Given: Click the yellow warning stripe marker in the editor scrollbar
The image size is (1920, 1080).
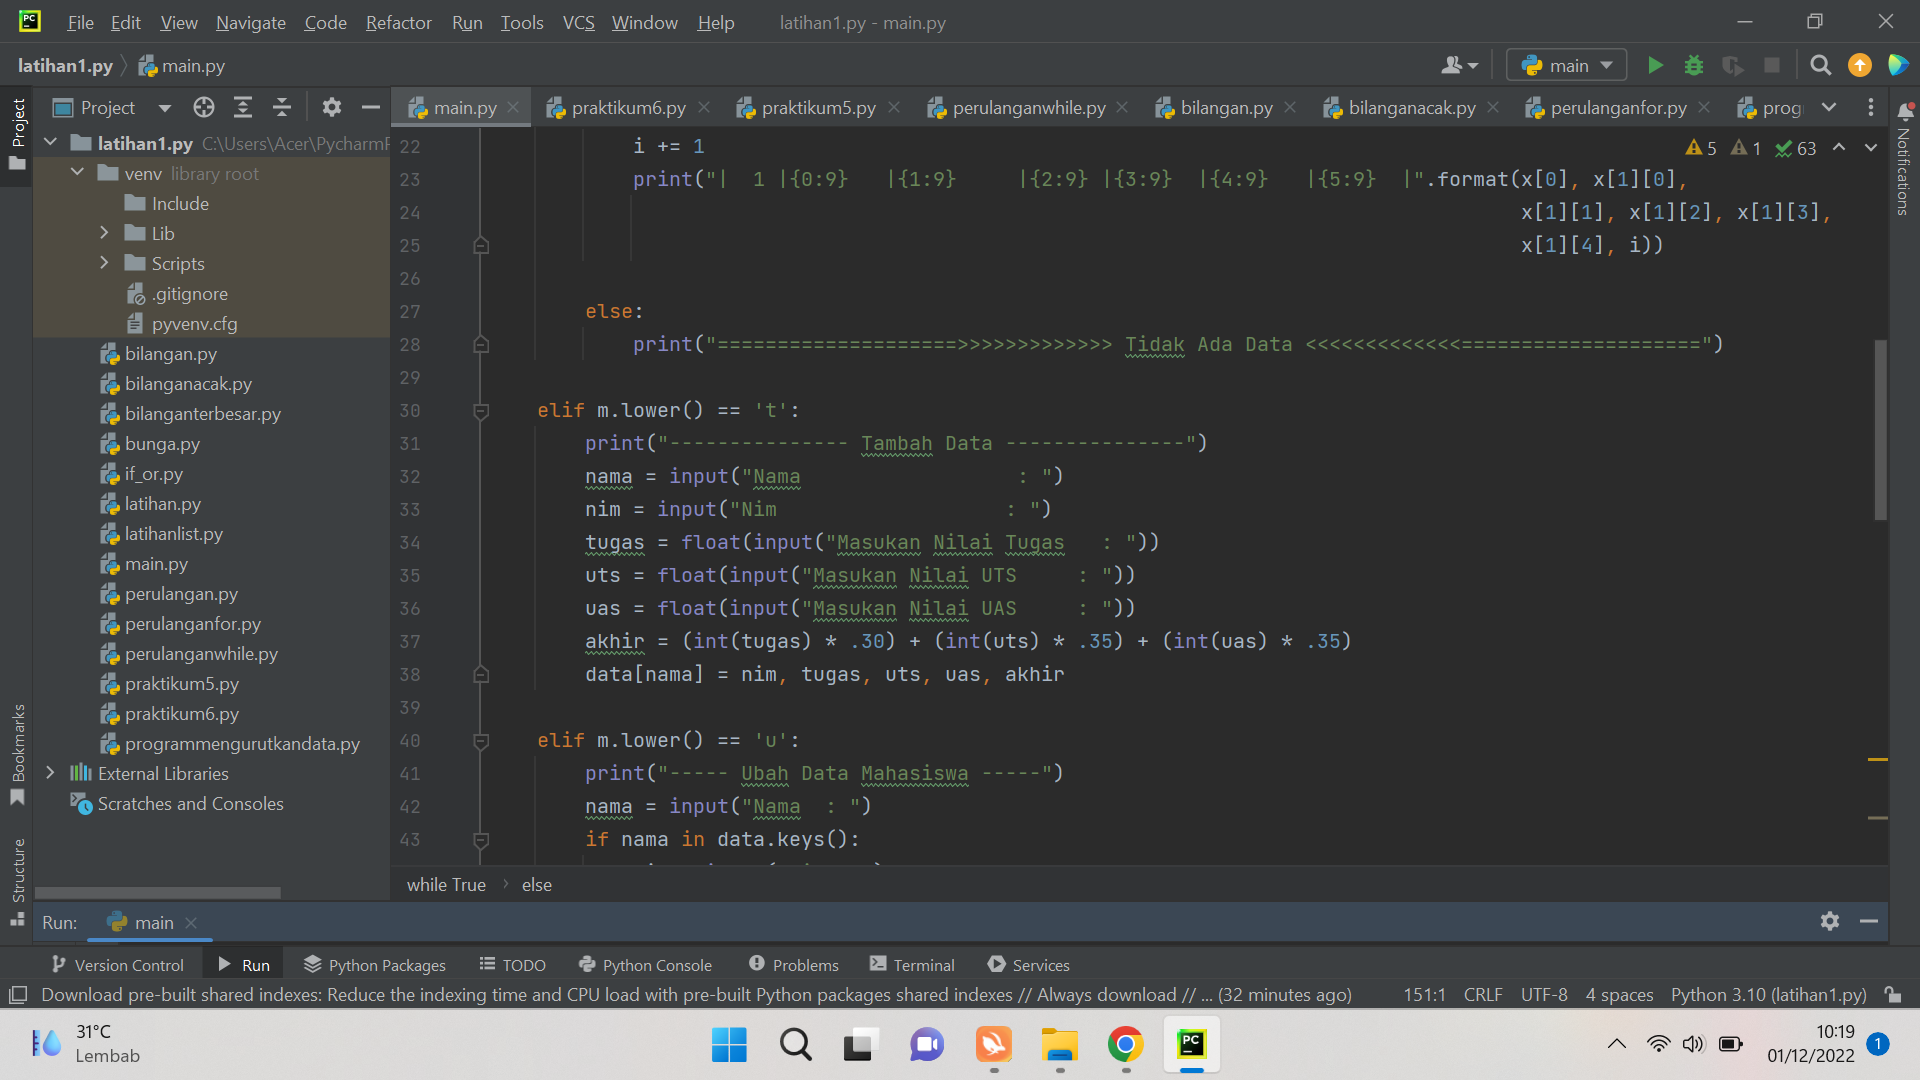Looking at the screenshot, I should (1878, 760).
